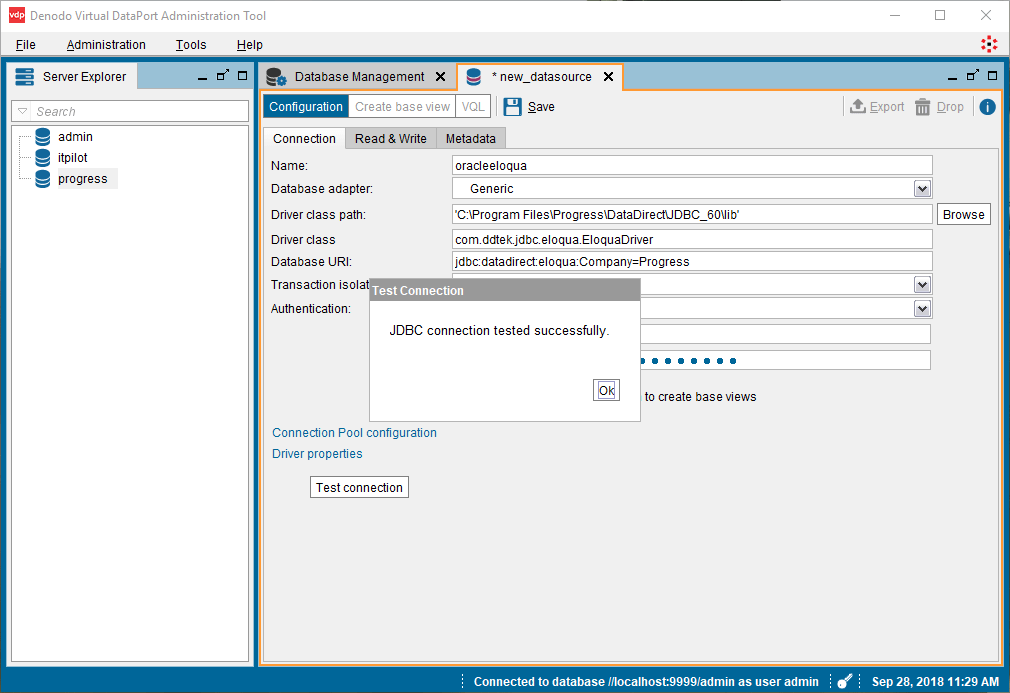This screenshot has height=693, width=1010.
Task: Select the admin database icon
Action: 43,137
